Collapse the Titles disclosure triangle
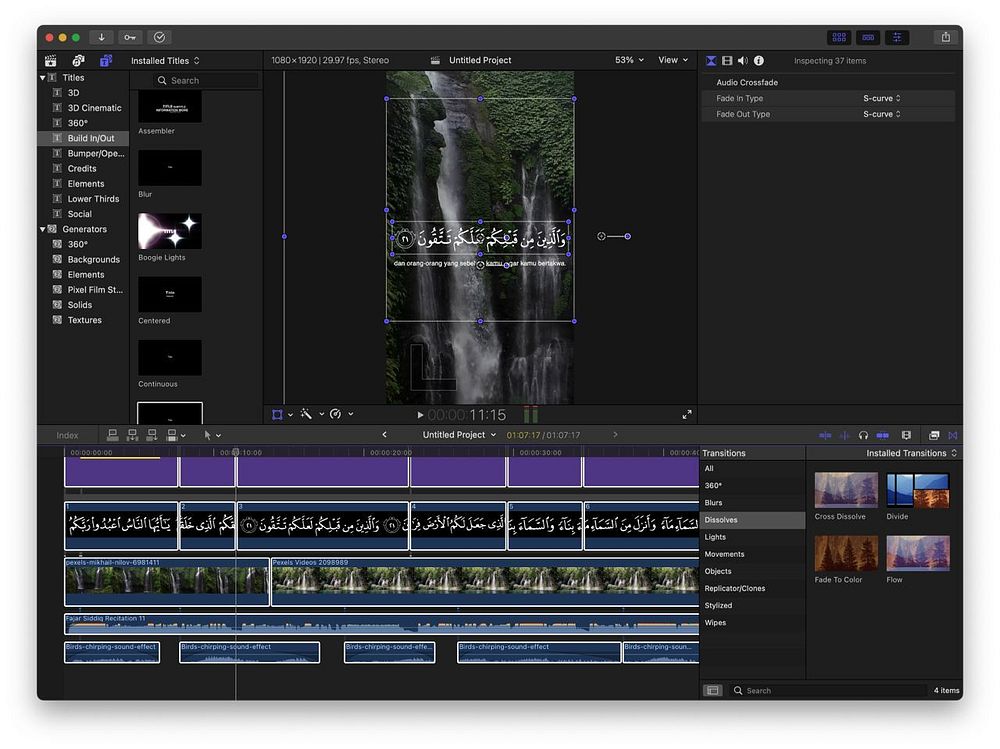 coord(43,77)
